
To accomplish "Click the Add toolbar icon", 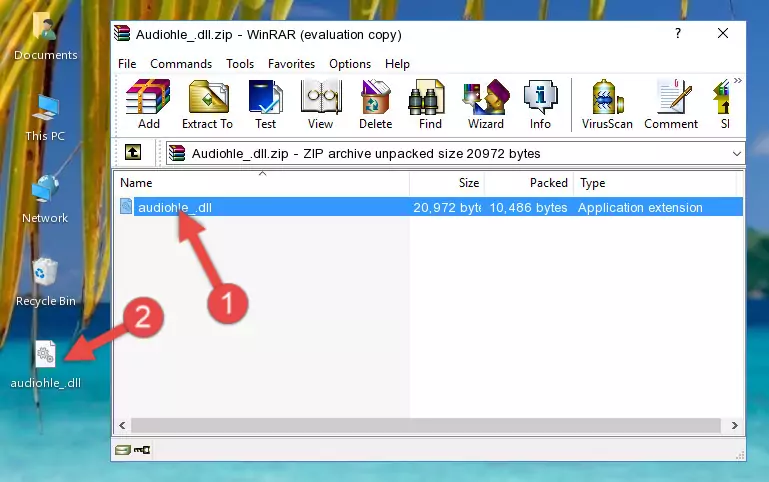I will point(148,104).
